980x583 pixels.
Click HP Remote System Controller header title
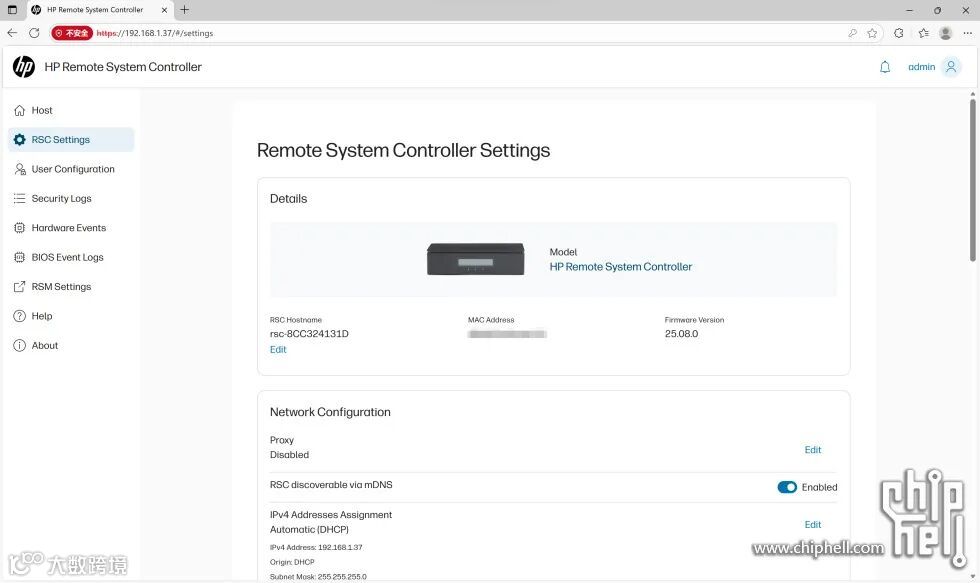click(123, 67)
